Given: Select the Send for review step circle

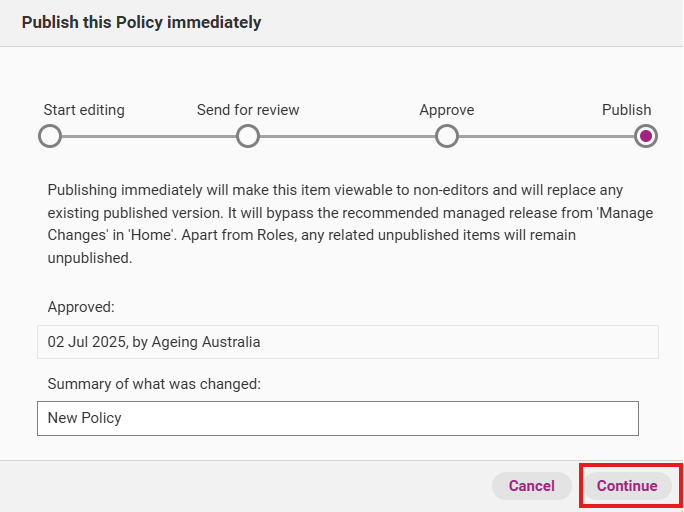Looking at the screenshot, I should [x=248, y=136].
